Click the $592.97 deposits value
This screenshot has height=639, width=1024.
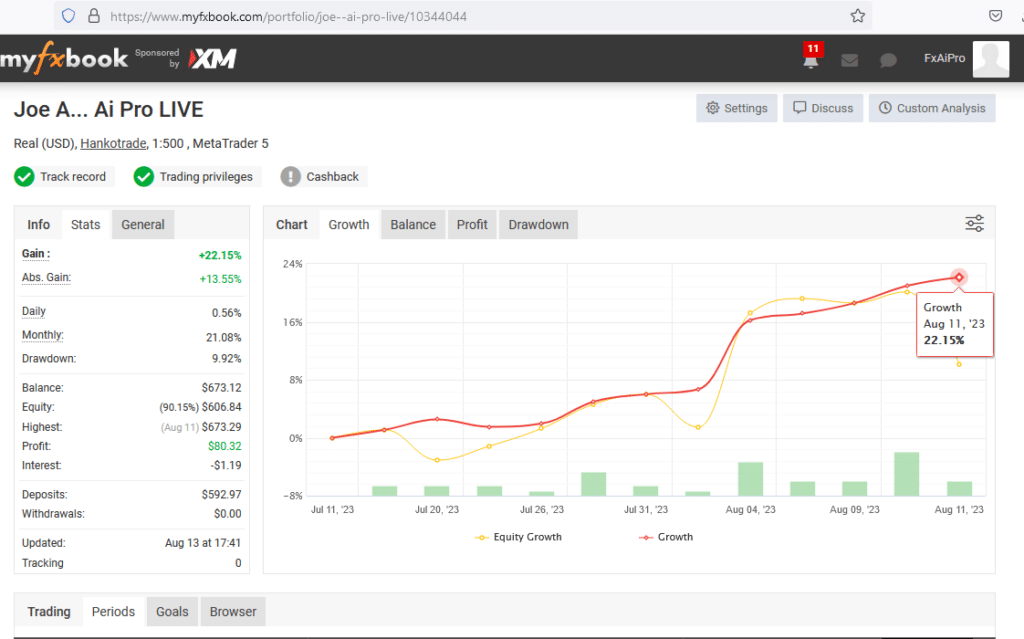click(x=221, y=495)
